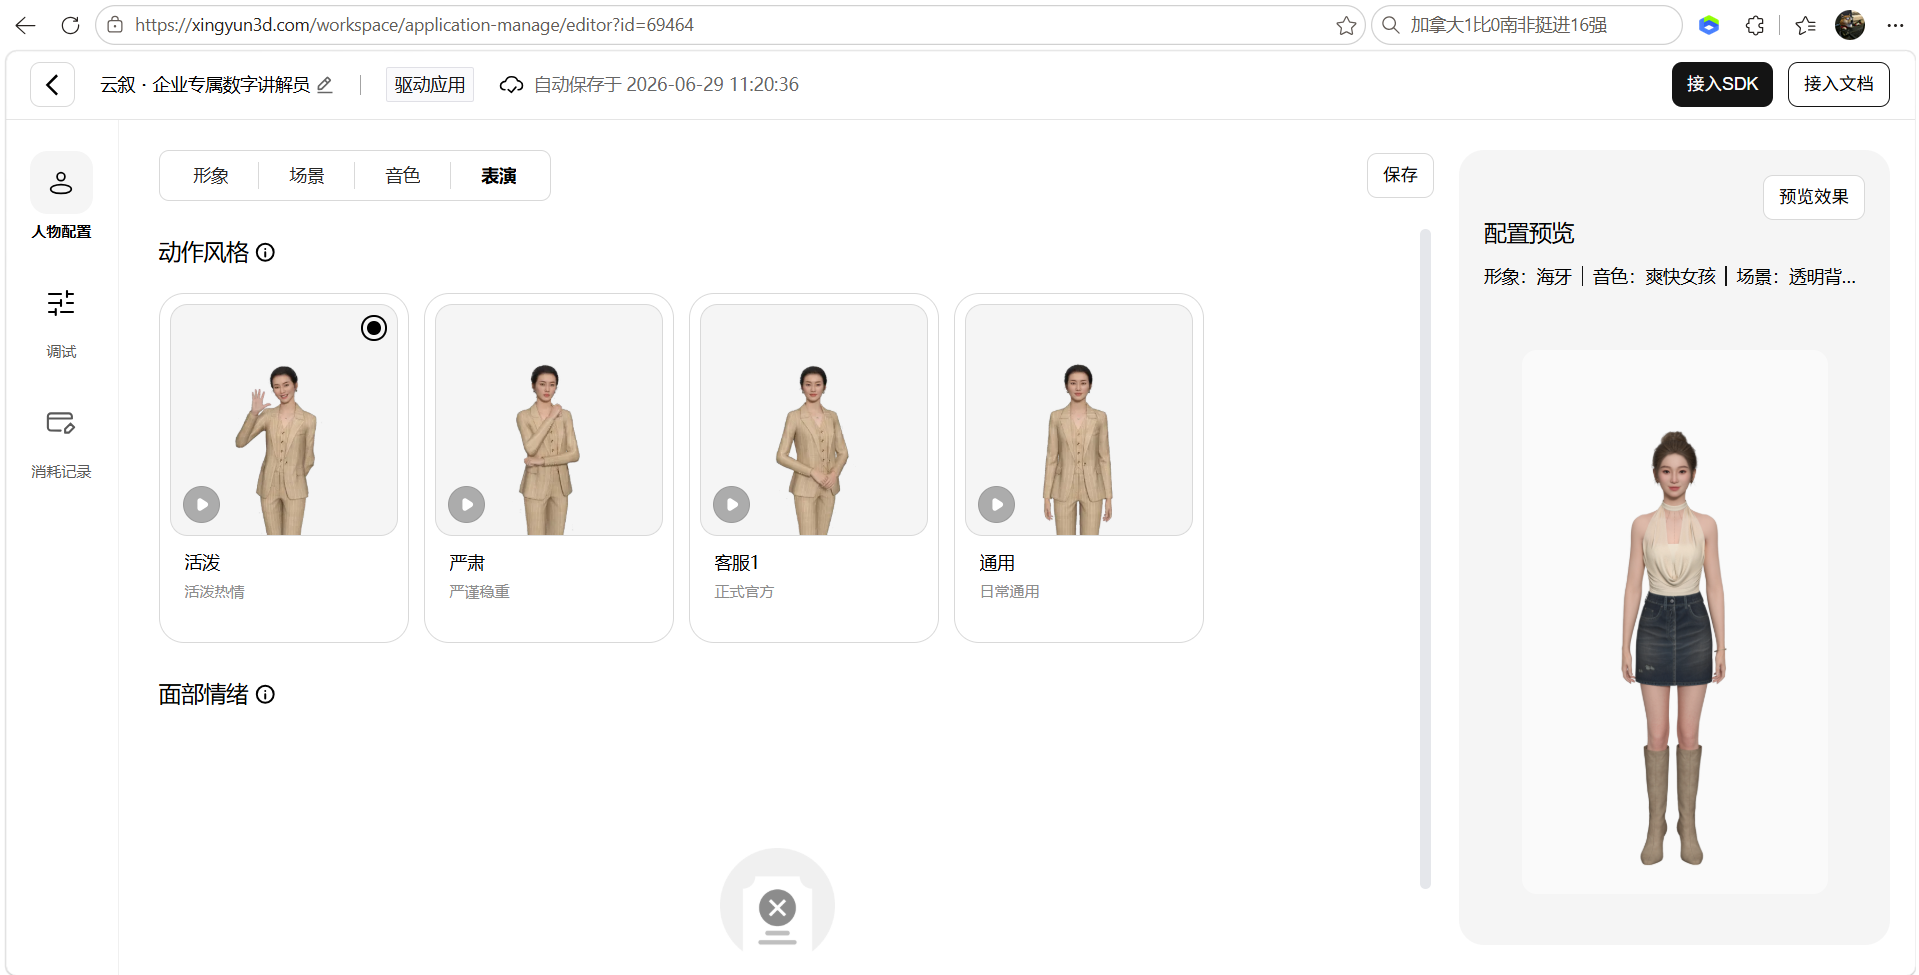
Task: Click the browser search box
Action: 1527,25
